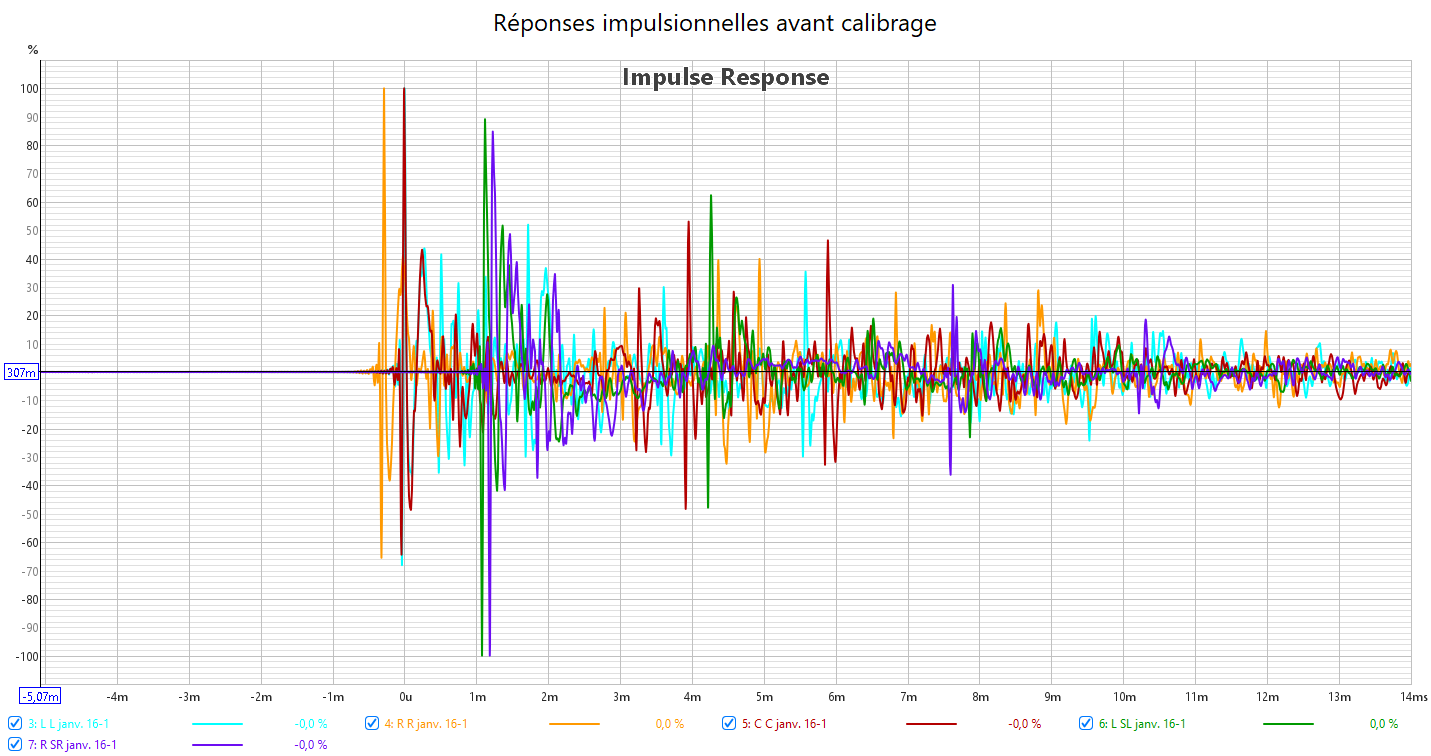Click the -5,07m time axis start field
This screenshot has height=756, width=1431.
[40, 696]
